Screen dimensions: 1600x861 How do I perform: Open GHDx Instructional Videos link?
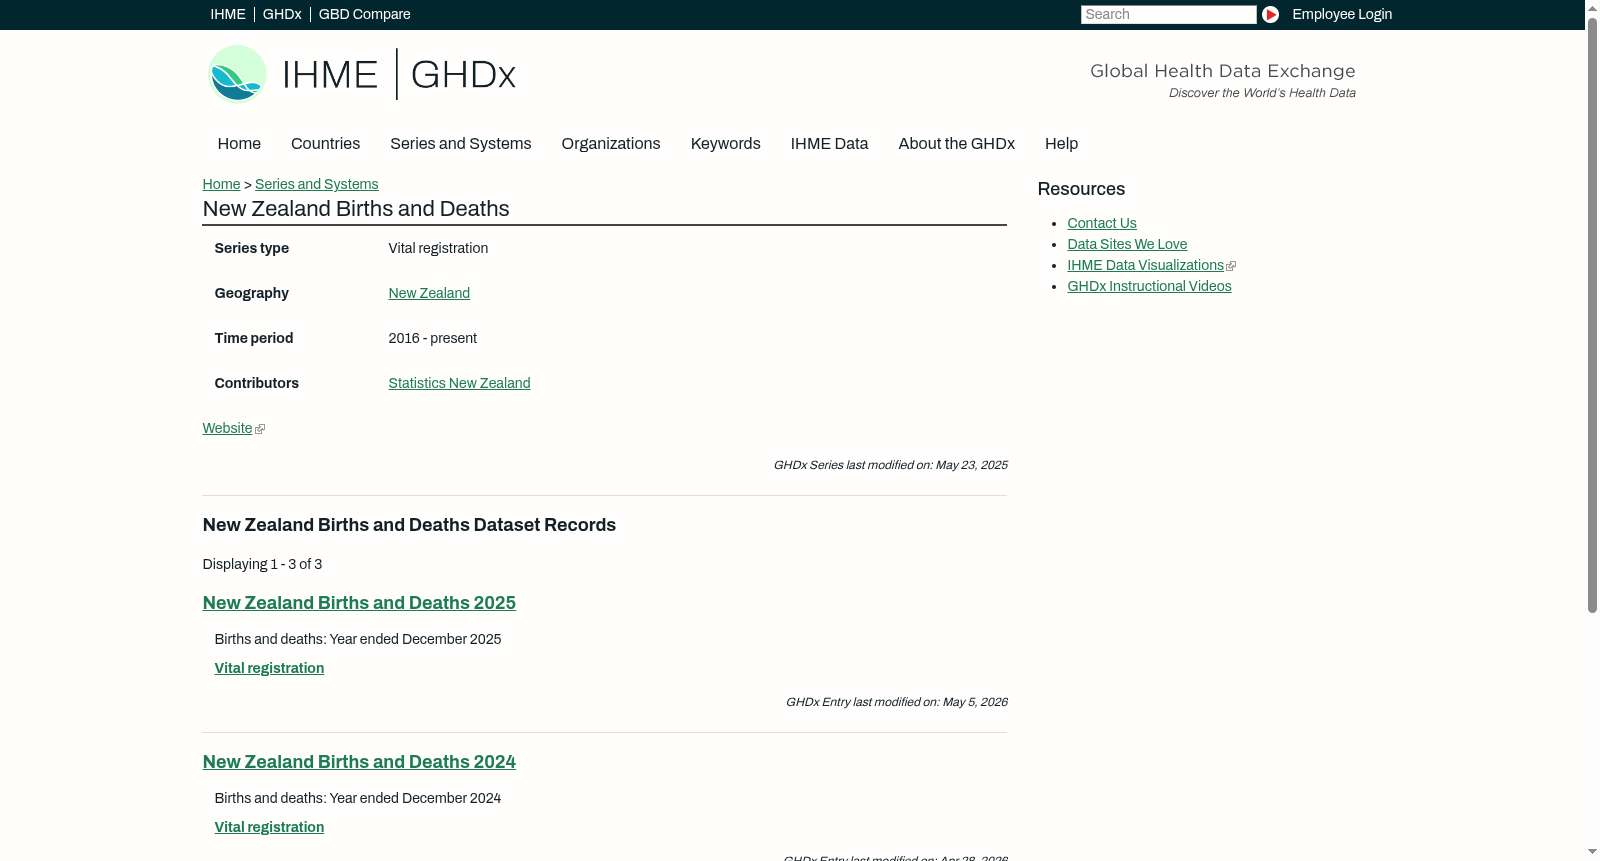(x=1149, y=286)
